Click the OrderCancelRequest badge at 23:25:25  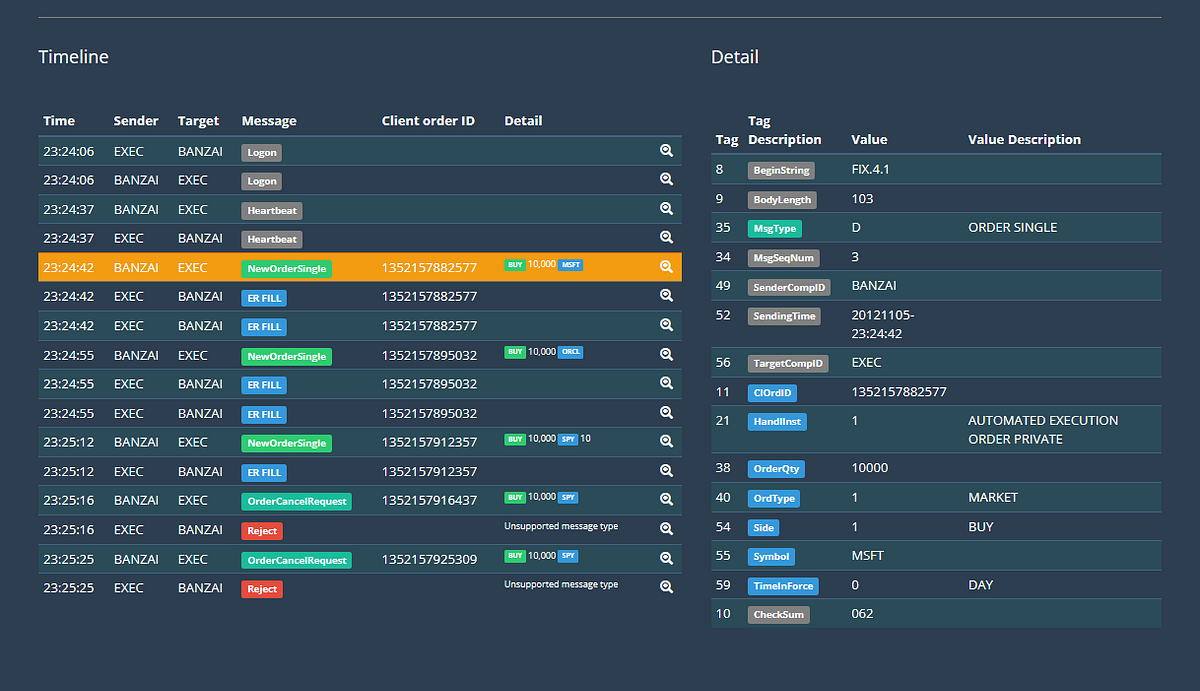294,559
